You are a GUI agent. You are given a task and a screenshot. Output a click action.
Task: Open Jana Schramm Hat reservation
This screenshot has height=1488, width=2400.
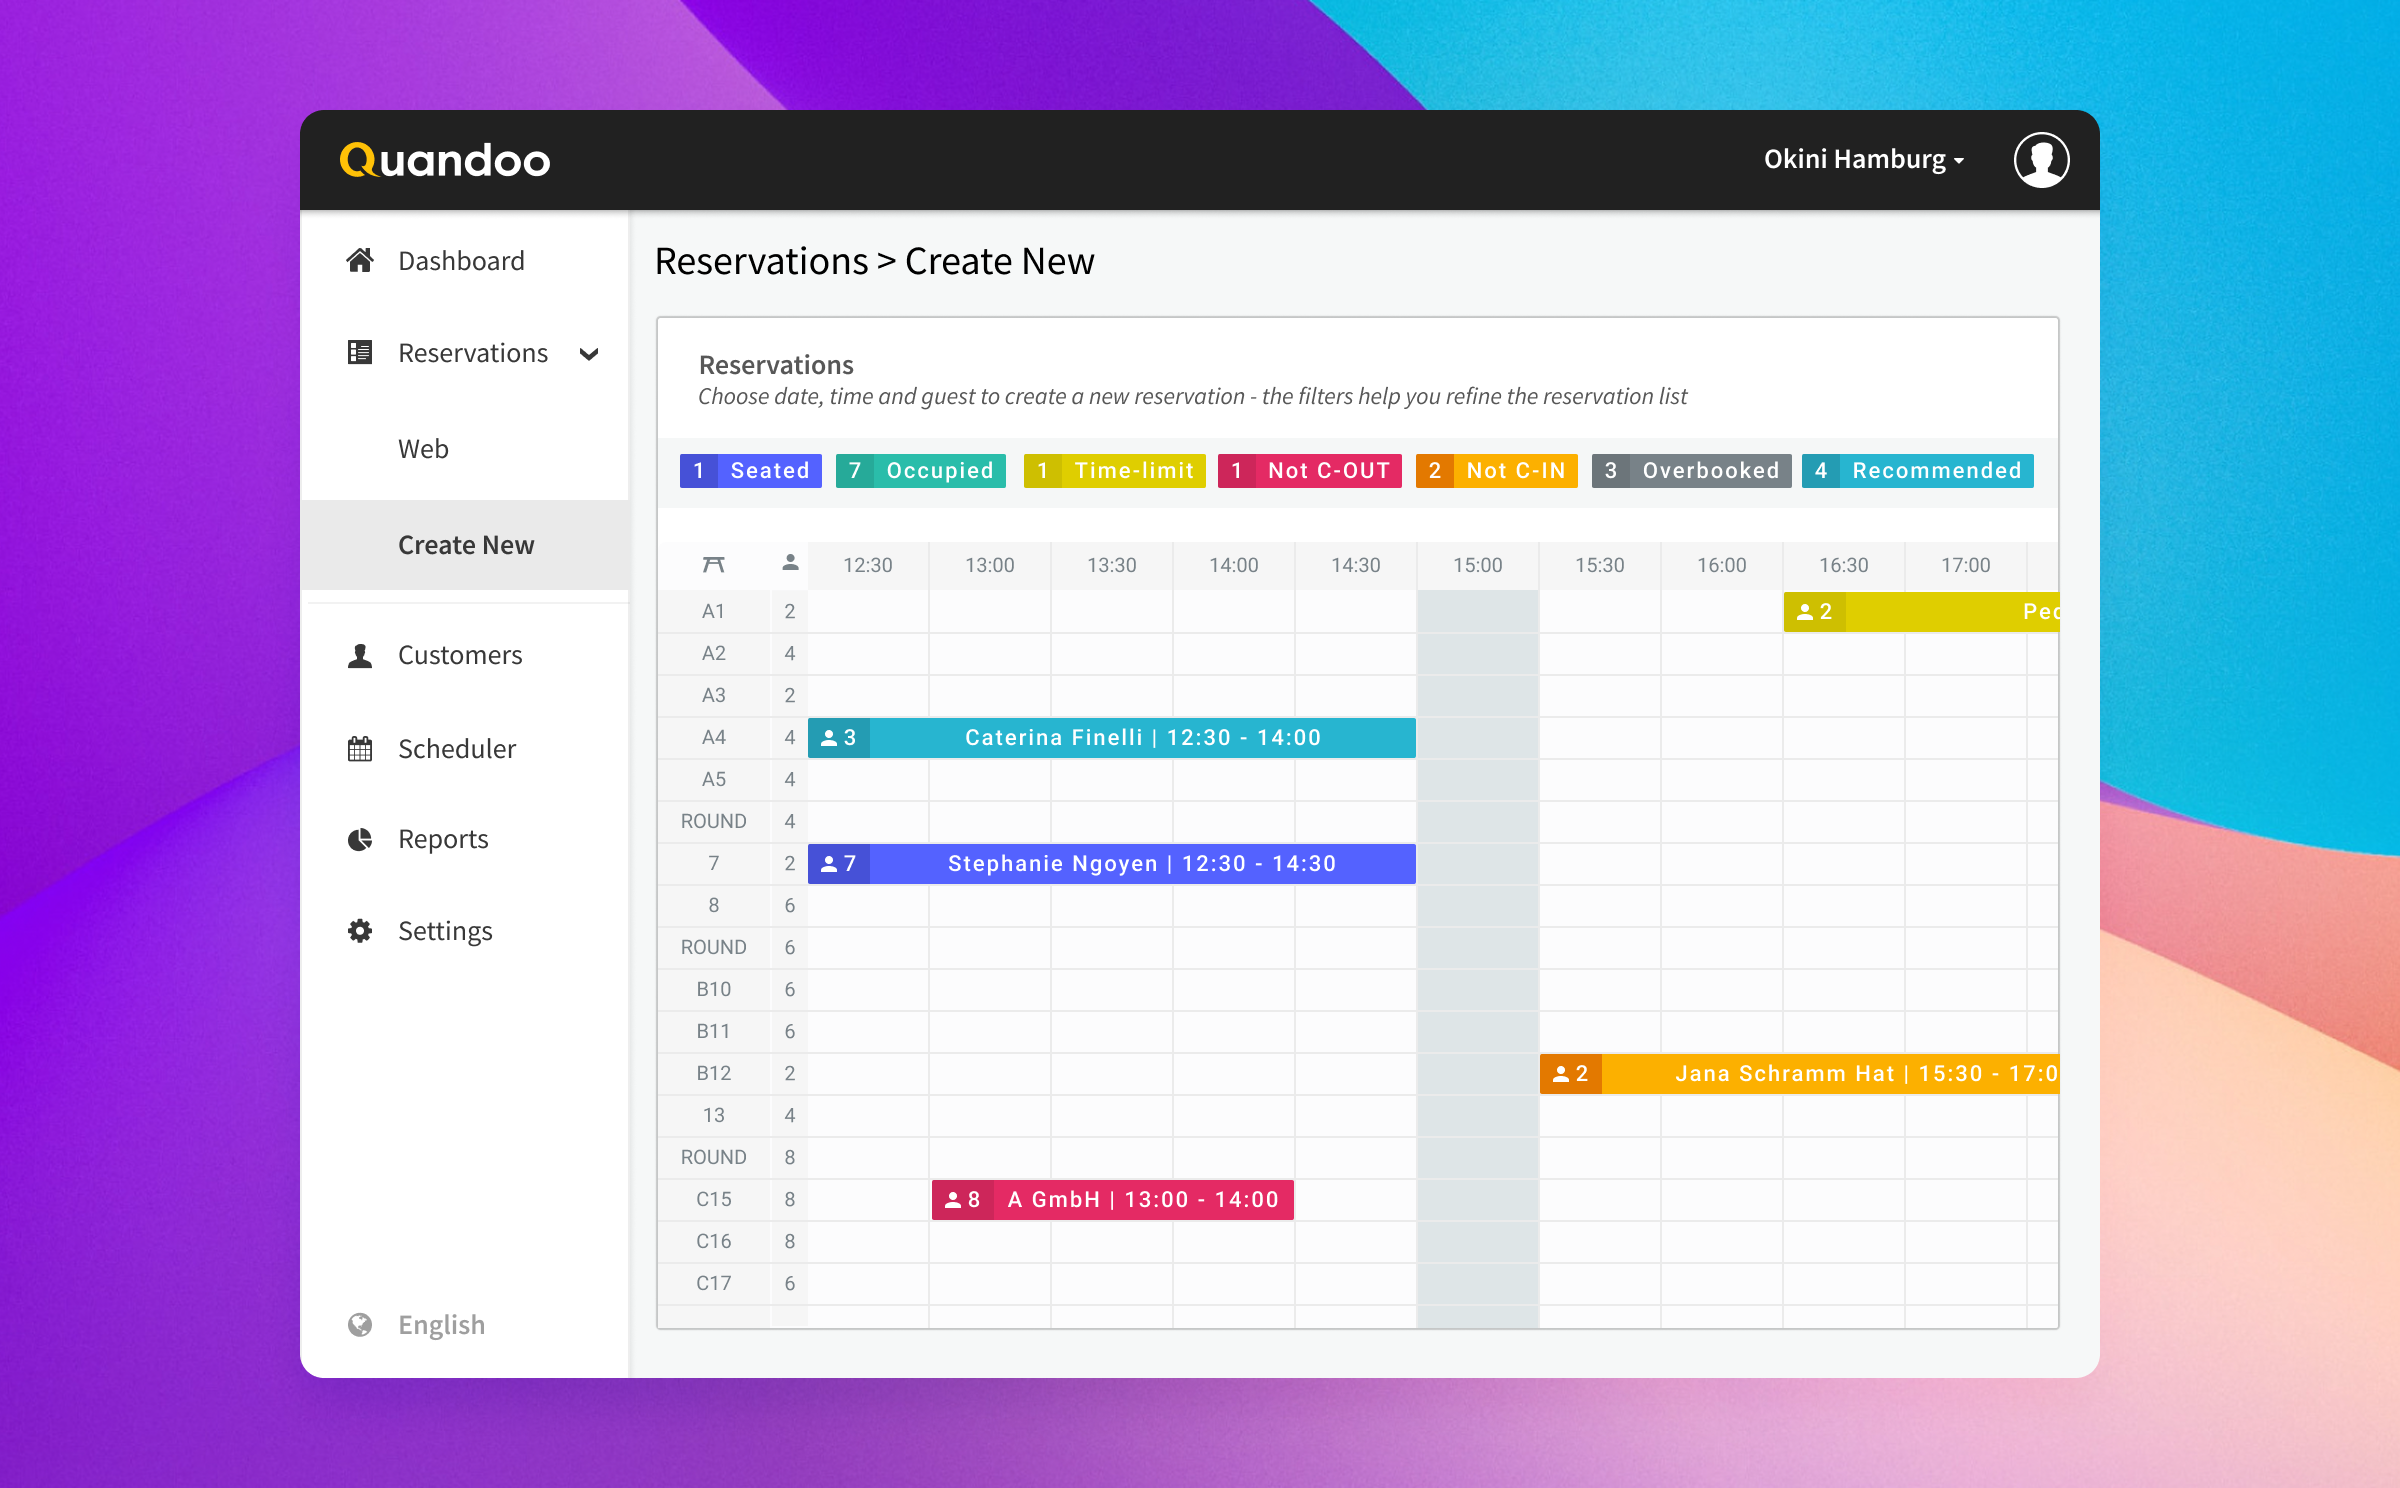tap(1800, 1074)
